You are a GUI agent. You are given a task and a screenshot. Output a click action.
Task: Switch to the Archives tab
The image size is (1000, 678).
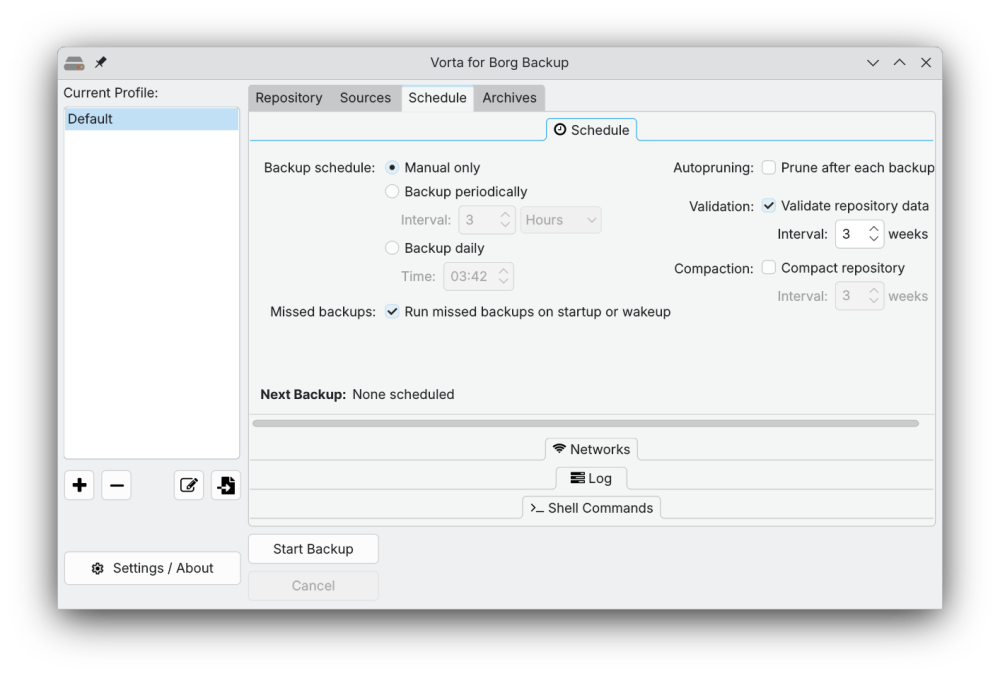coord(509,98)
